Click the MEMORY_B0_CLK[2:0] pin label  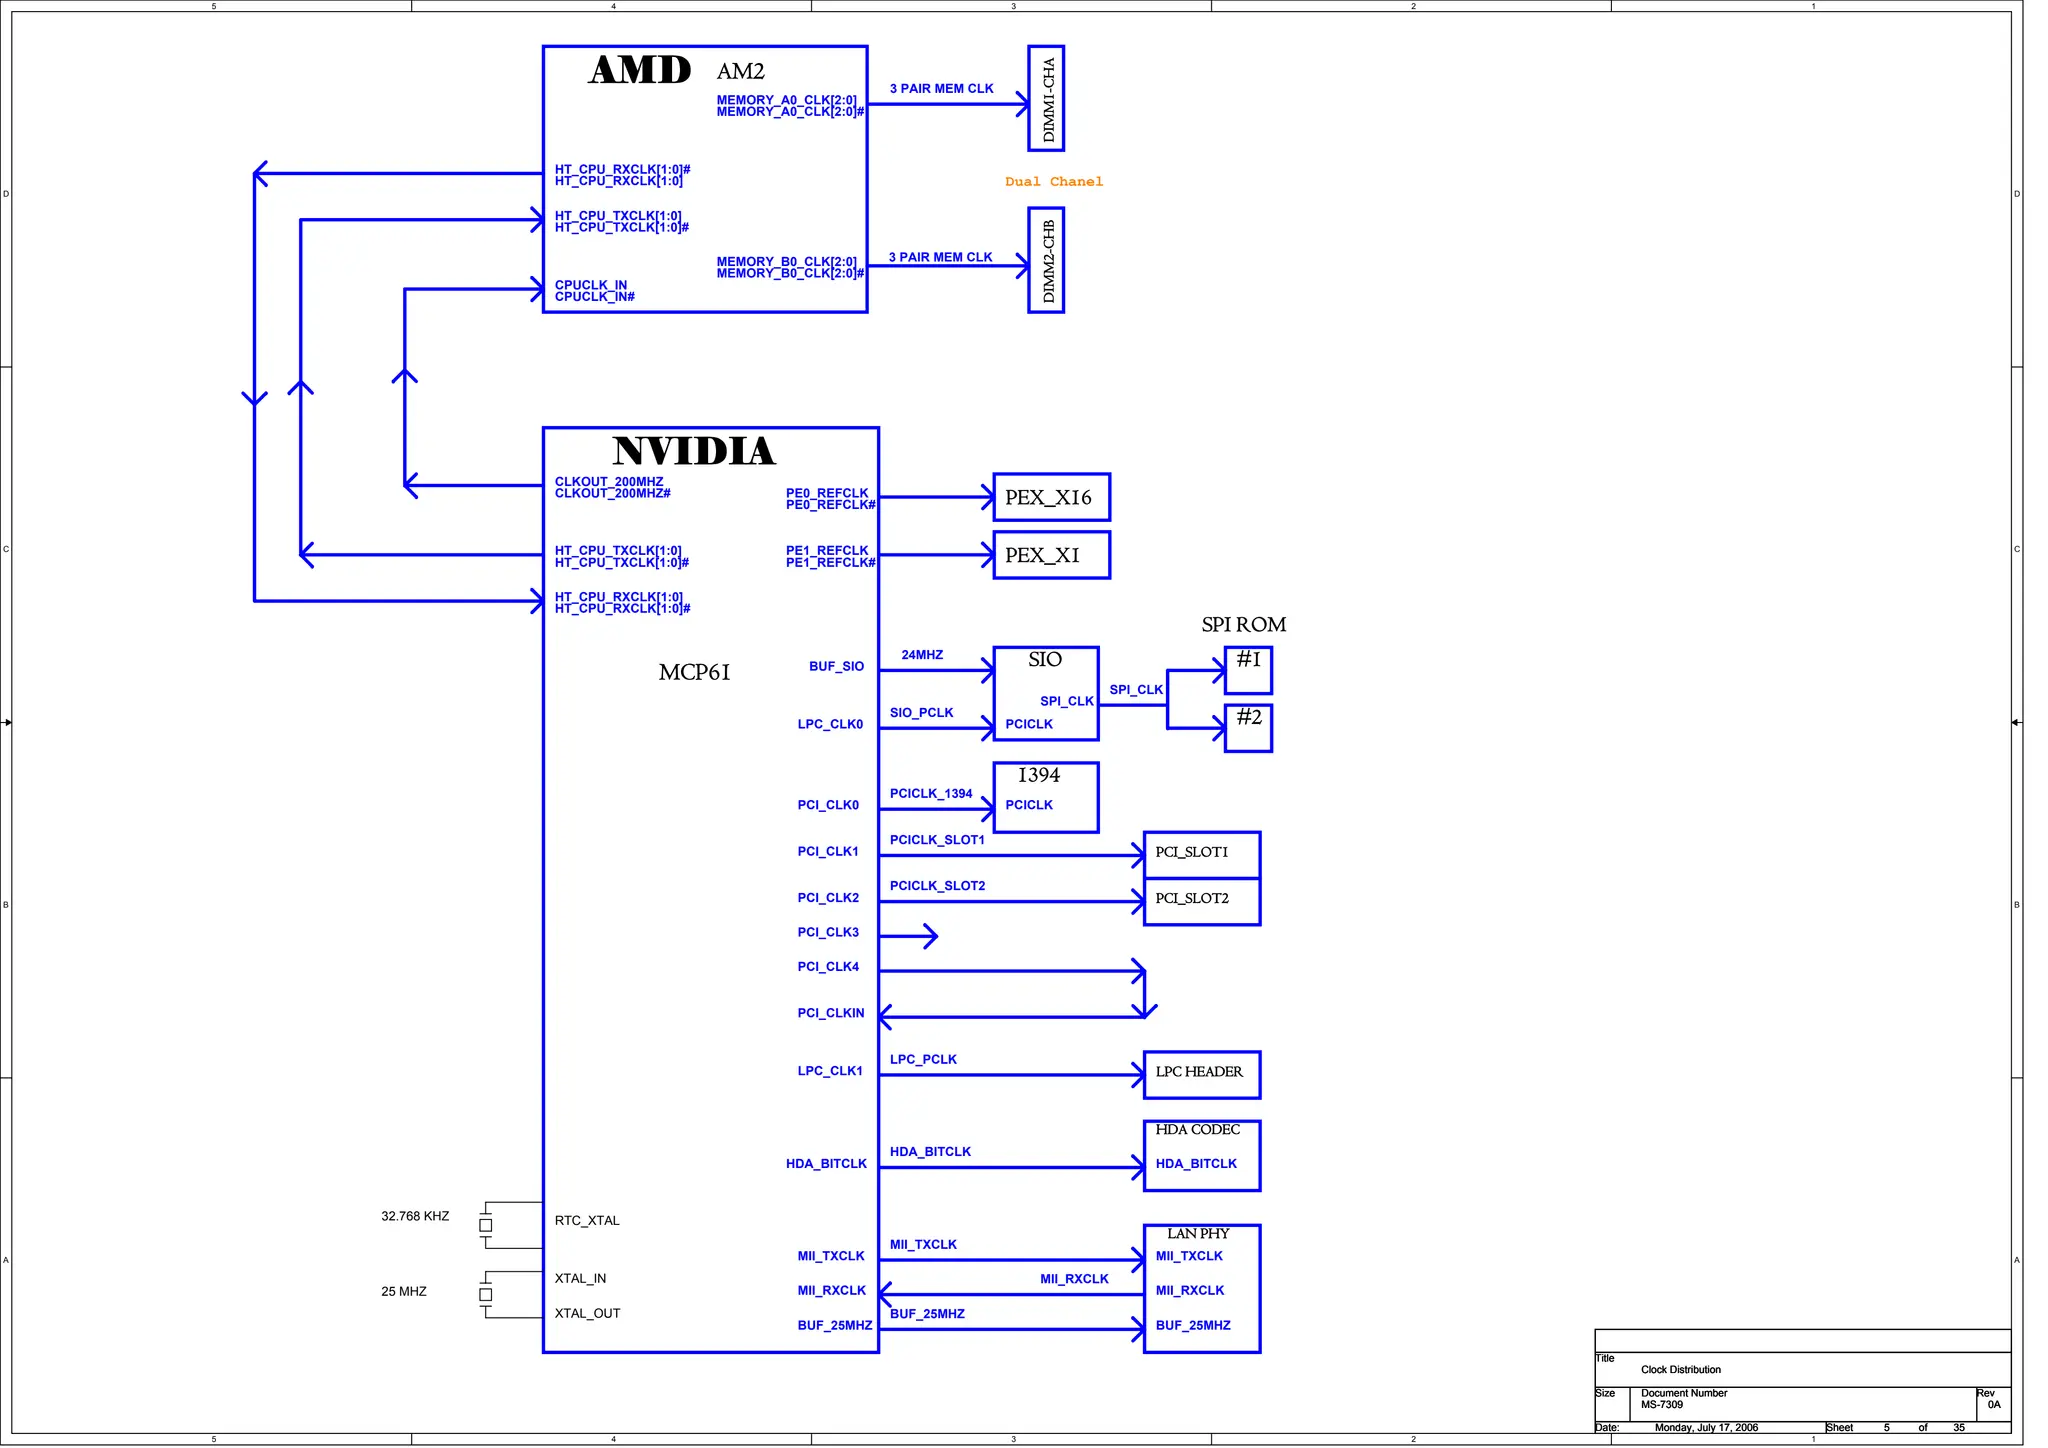pos(786,261)
